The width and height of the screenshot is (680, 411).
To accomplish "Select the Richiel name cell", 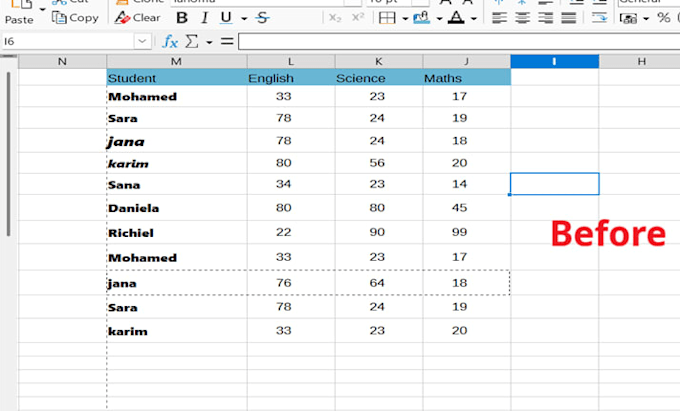I will (177, 232).
